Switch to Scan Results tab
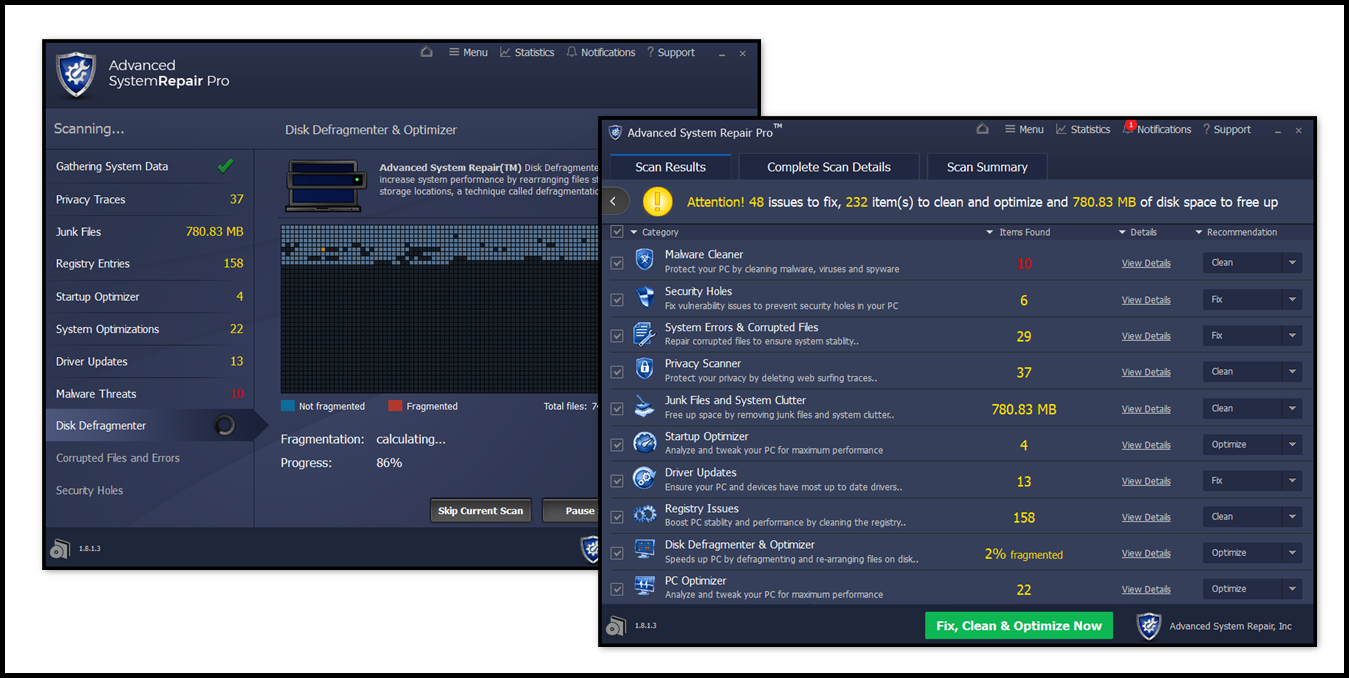This screenshot has width=1349, height=678. [x=670, y=167]
